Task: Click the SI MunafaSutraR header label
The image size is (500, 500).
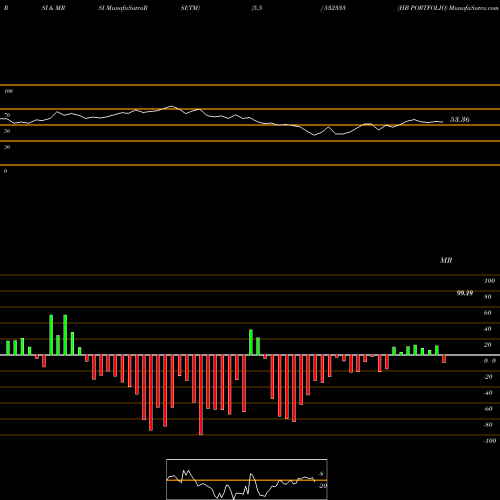Action: 123,8
